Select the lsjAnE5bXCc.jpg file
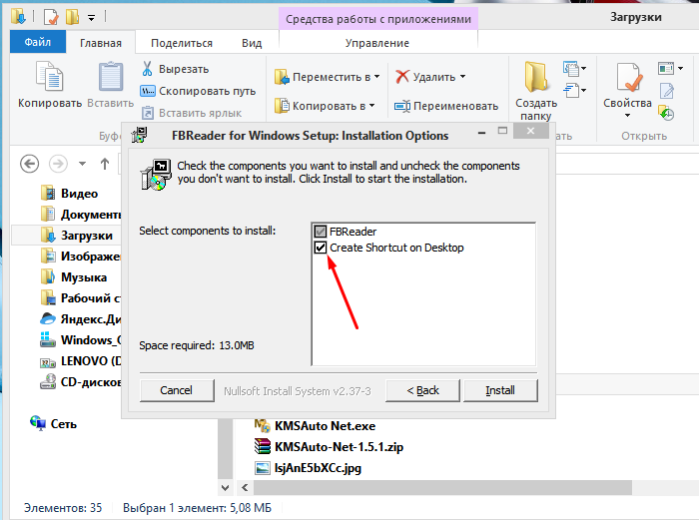 (x=308, y=468)
